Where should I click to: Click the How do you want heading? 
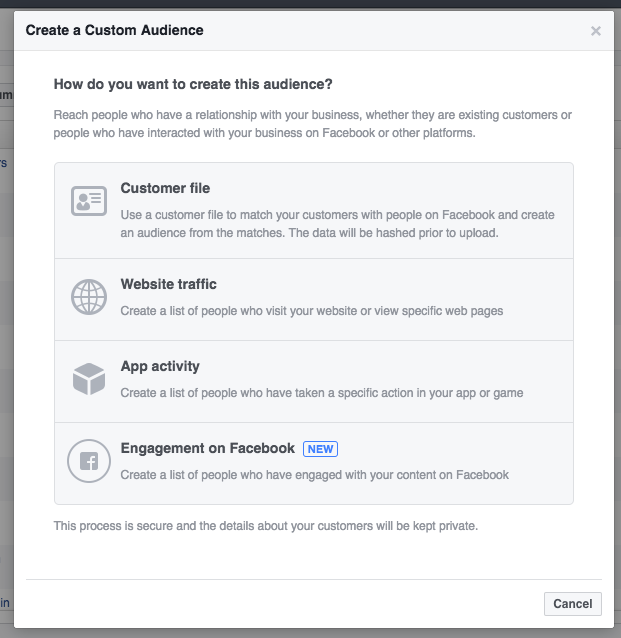click(x=193, y=84)
